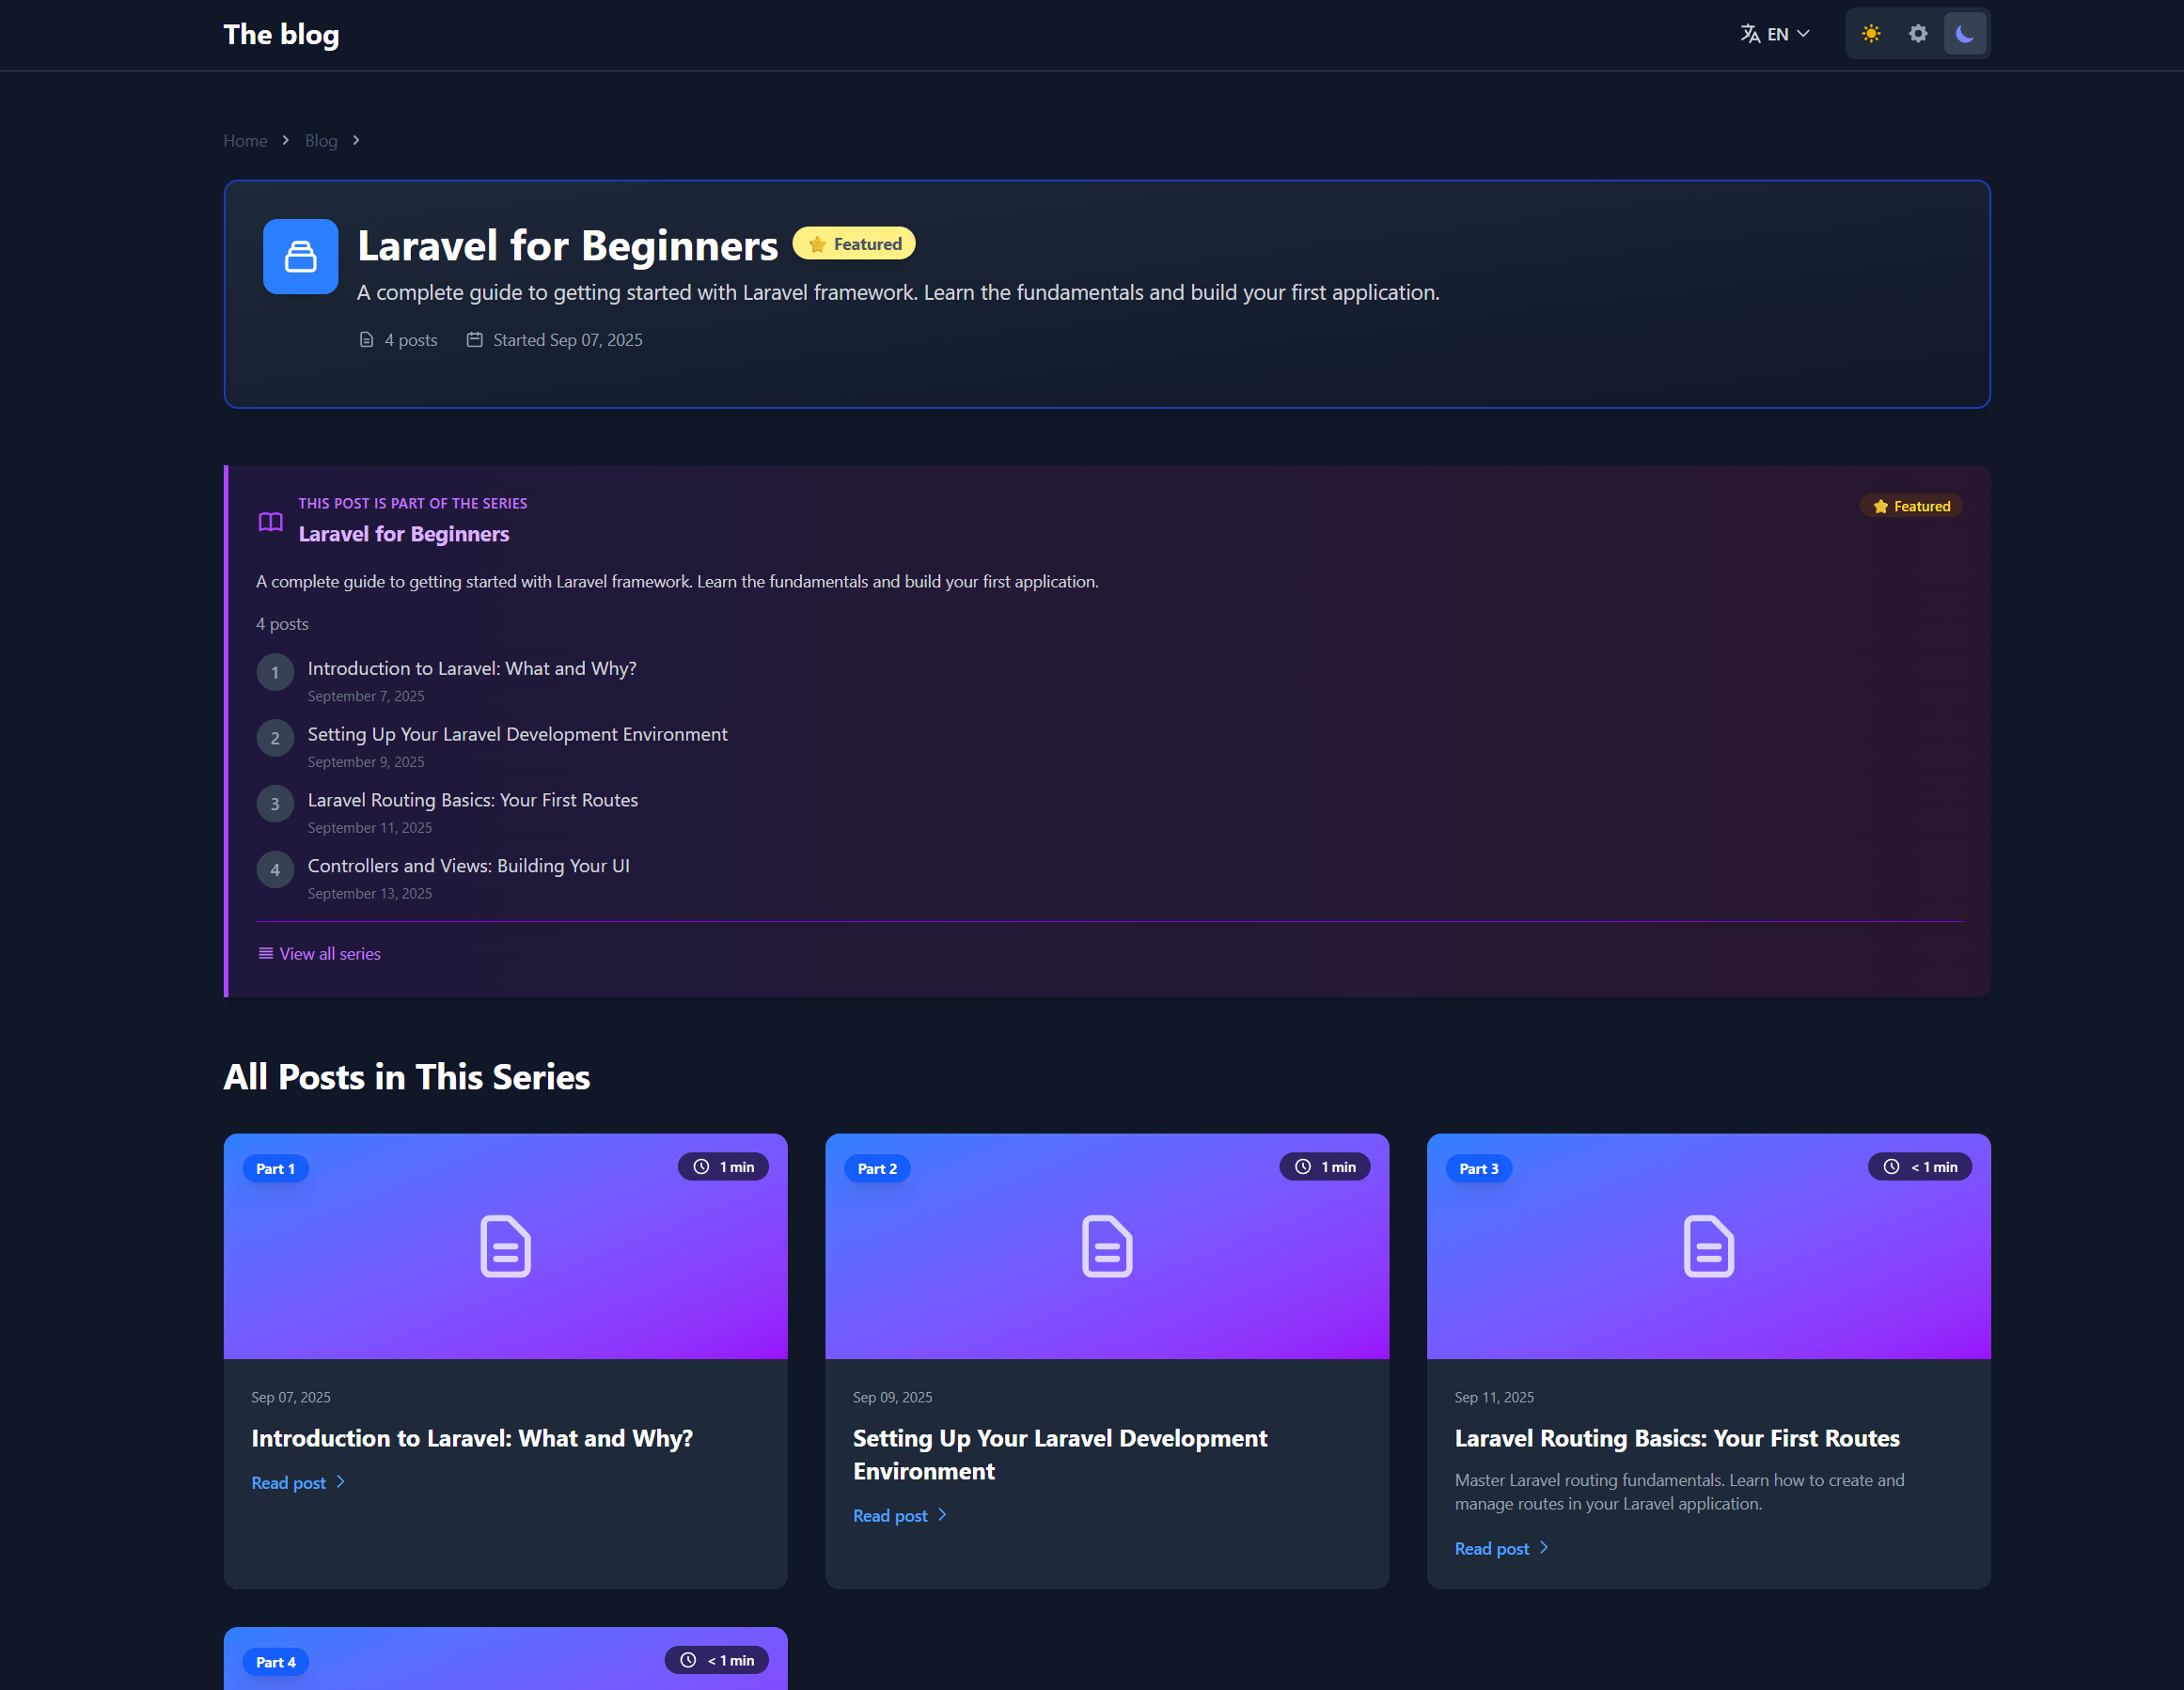Switch to light theme sun icon
The height and width of the screenshot is (1690, 2184).
pyautogui.click(x=1871, y=34)
